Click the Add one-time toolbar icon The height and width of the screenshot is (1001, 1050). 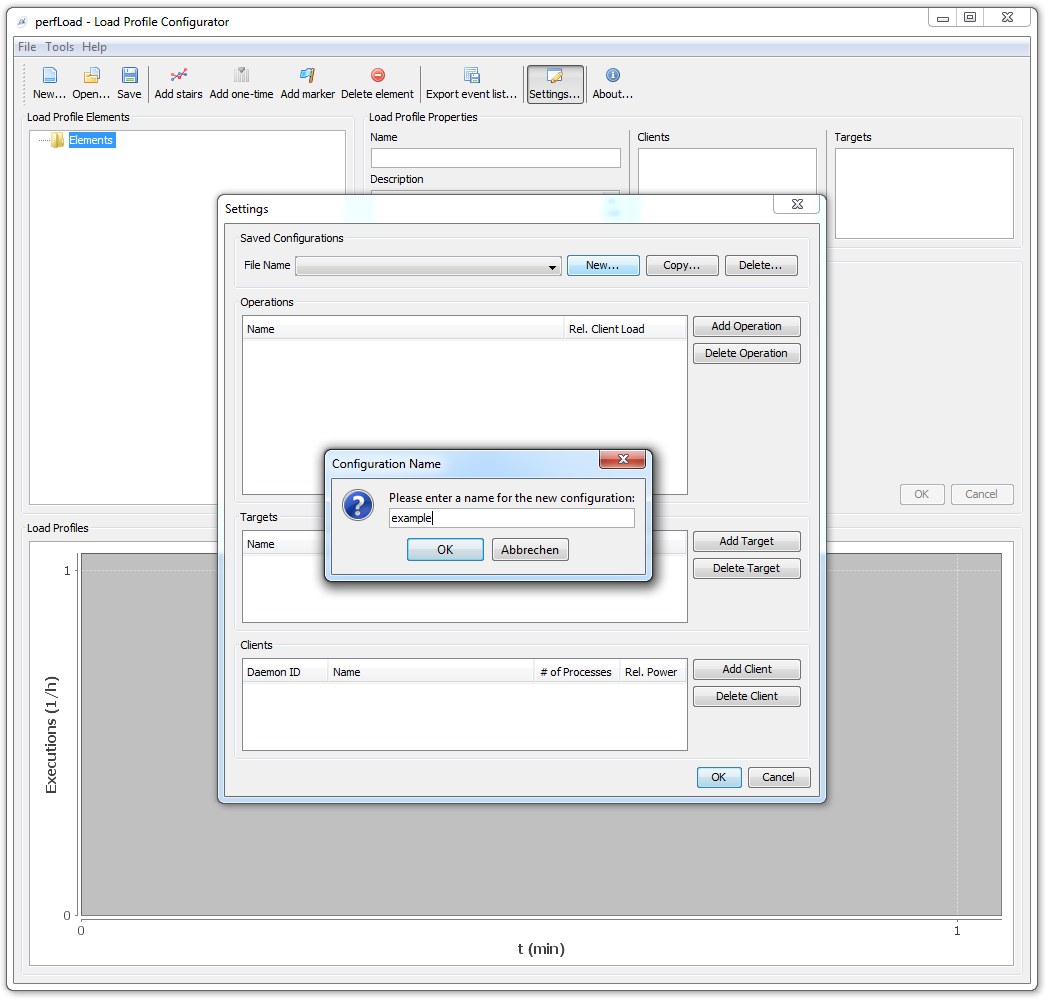241,83
